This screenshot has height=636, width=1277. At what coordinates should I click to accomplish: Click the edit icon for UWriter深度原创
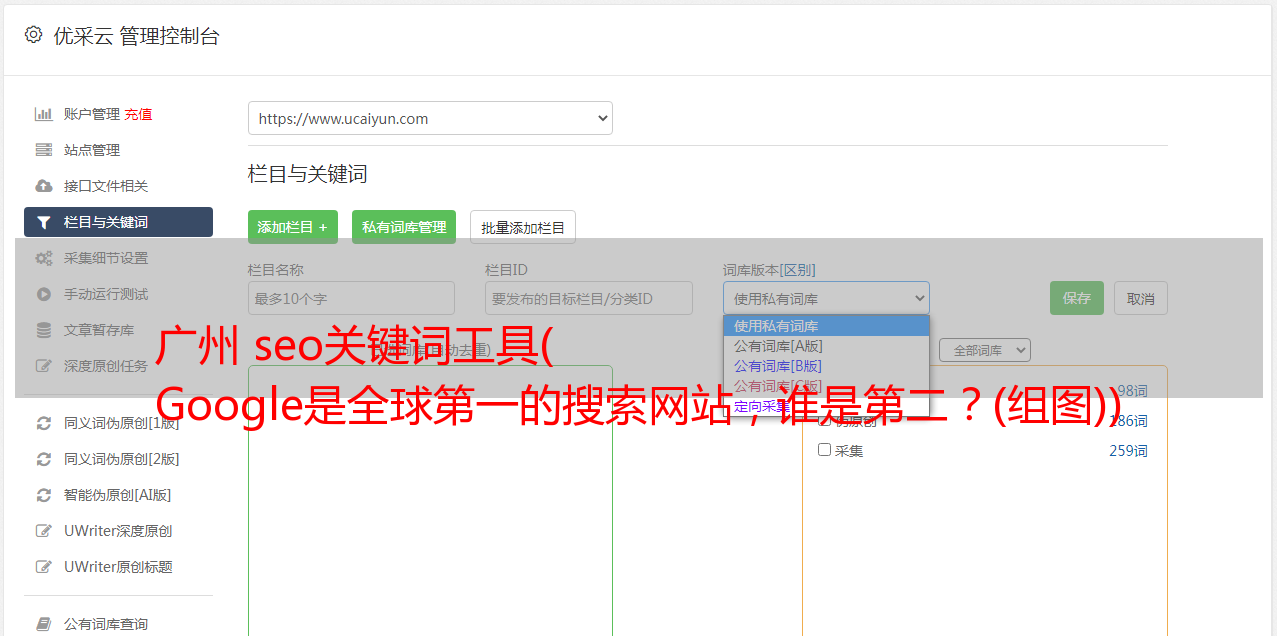44,531
